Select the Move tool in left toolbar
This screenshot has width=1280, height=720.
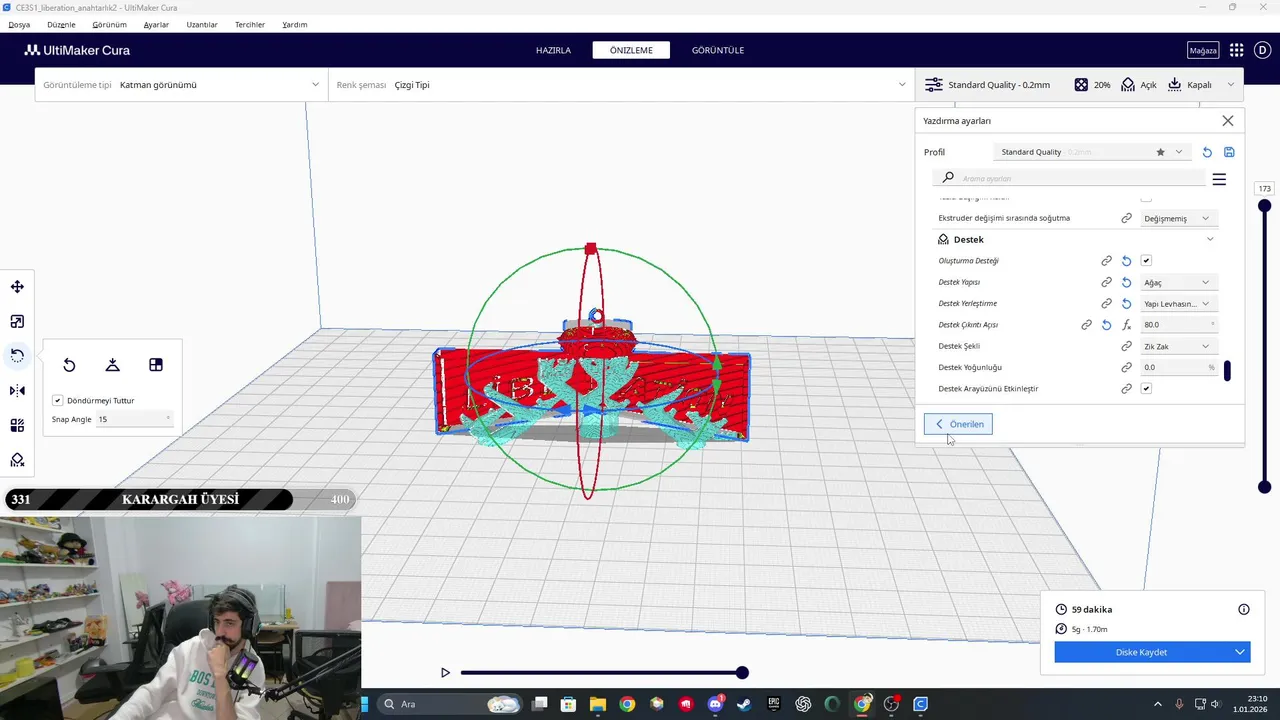(17, 287)
